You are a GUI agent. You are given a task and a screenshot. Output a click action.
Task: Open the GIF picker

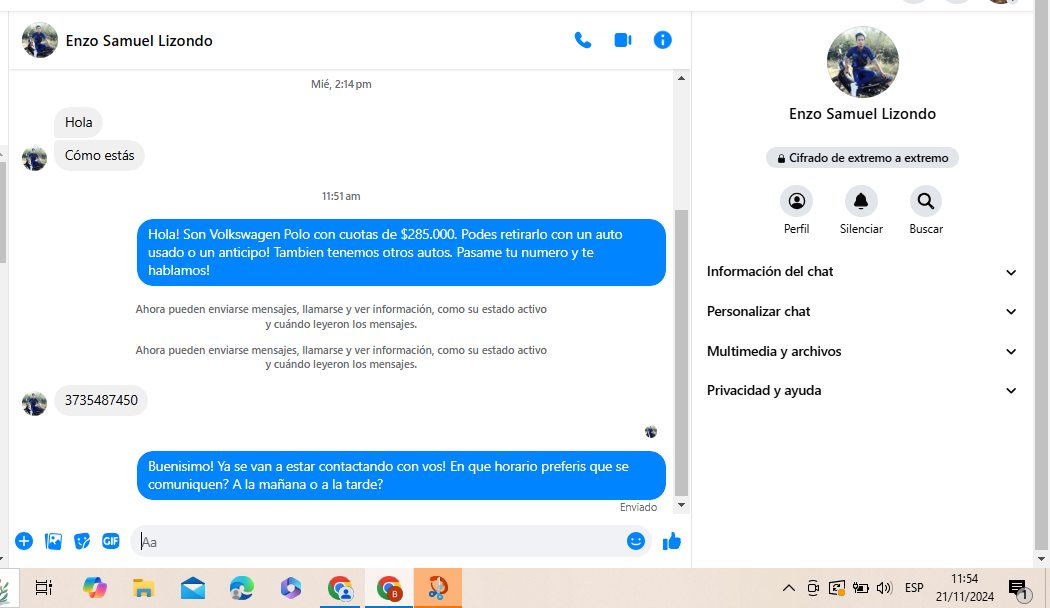pos(110,541)
